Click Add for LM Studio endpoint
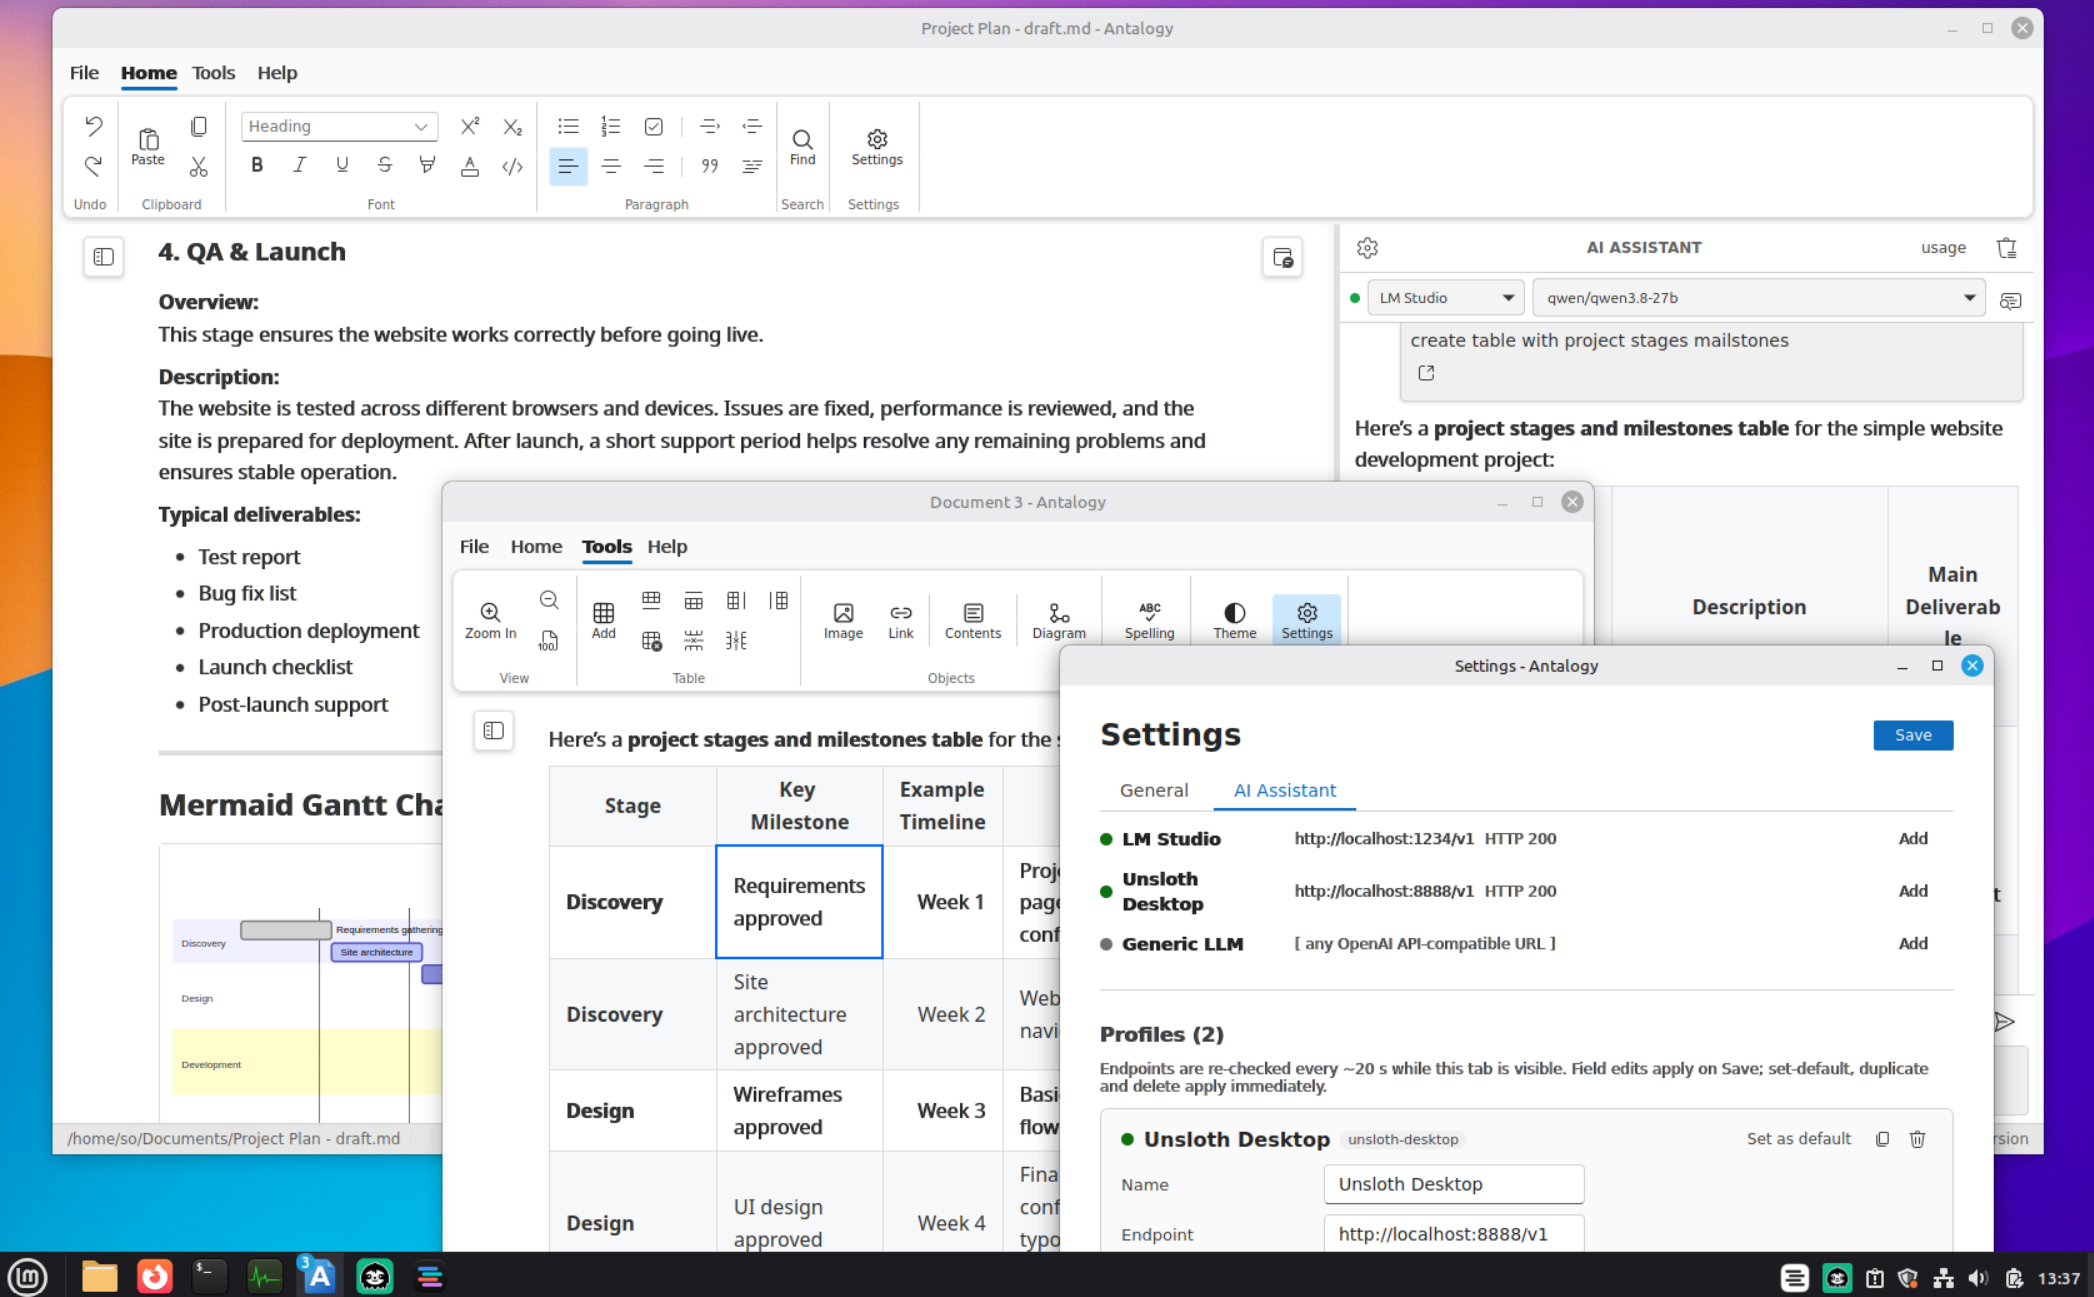This screenshot has height=1297, width=2094. (x=1913, y=839)
